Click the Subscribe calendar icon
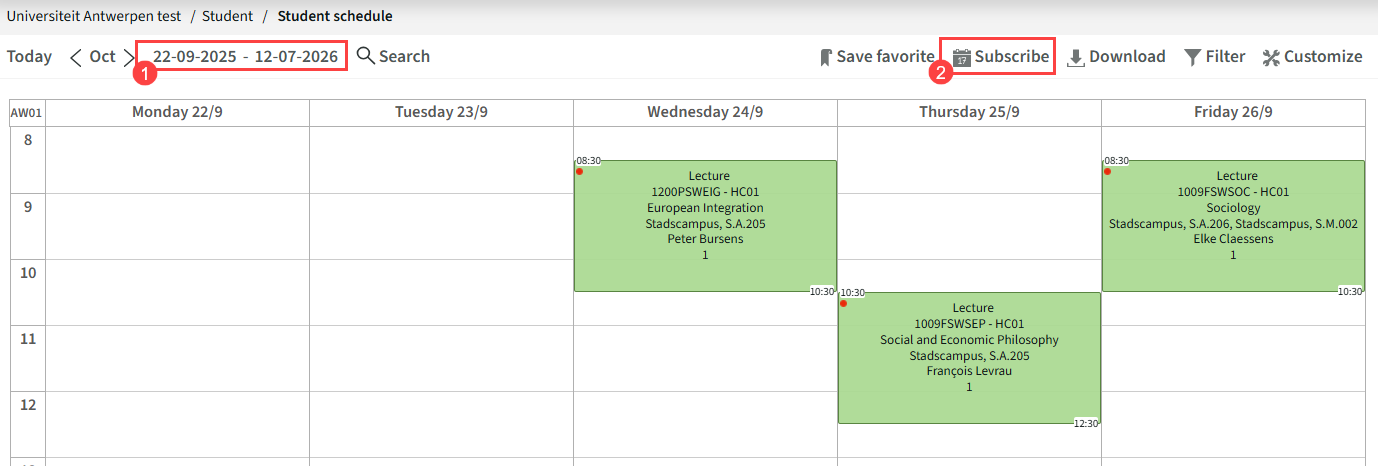 (x=961, y=57)
